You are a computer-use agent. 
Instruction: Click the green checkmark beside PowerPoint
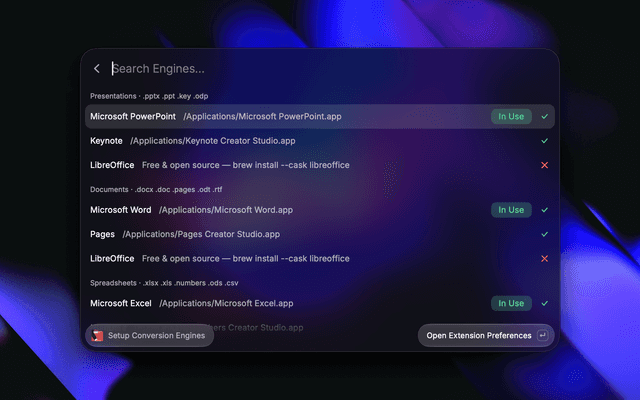[544, 116]
